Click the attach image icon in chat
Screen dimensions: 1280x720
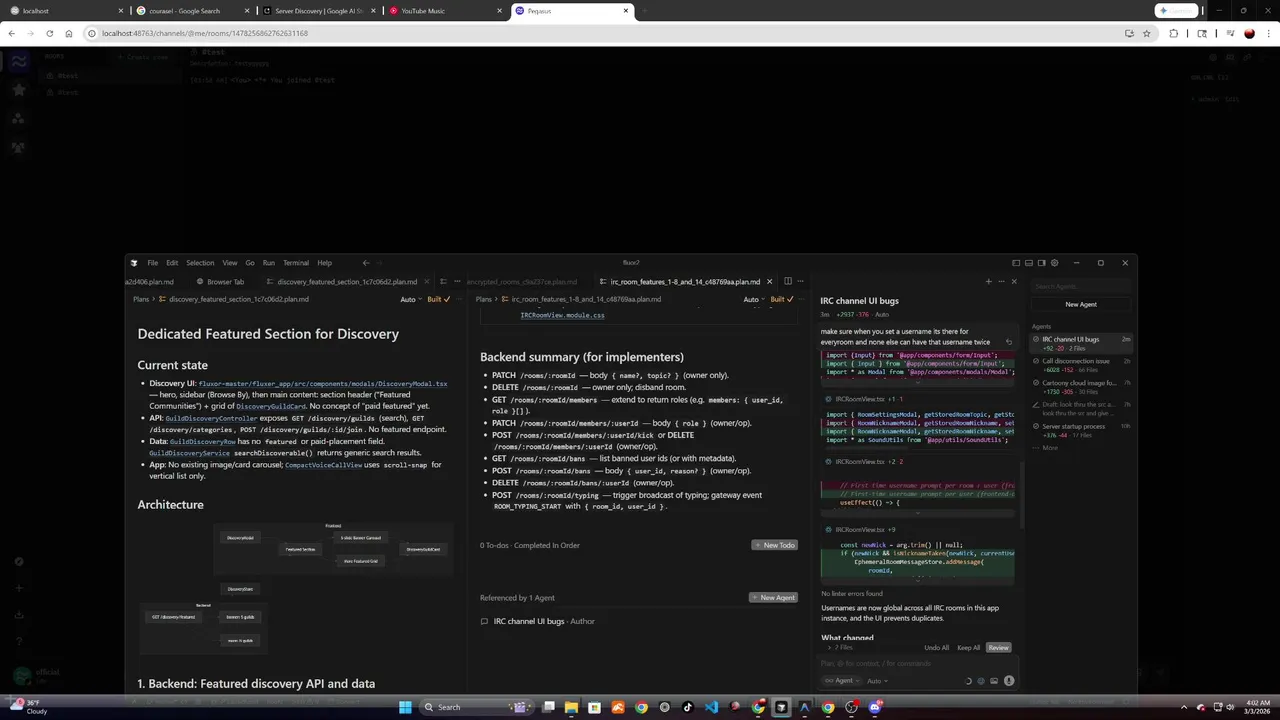point(994,681)
